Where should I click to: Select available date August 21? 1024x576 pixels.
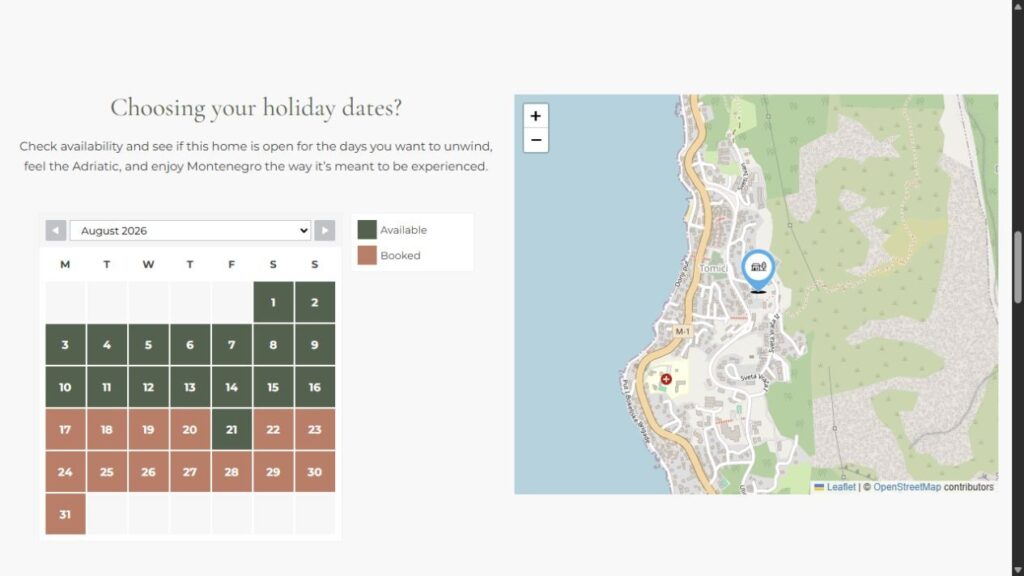point(231,430)
